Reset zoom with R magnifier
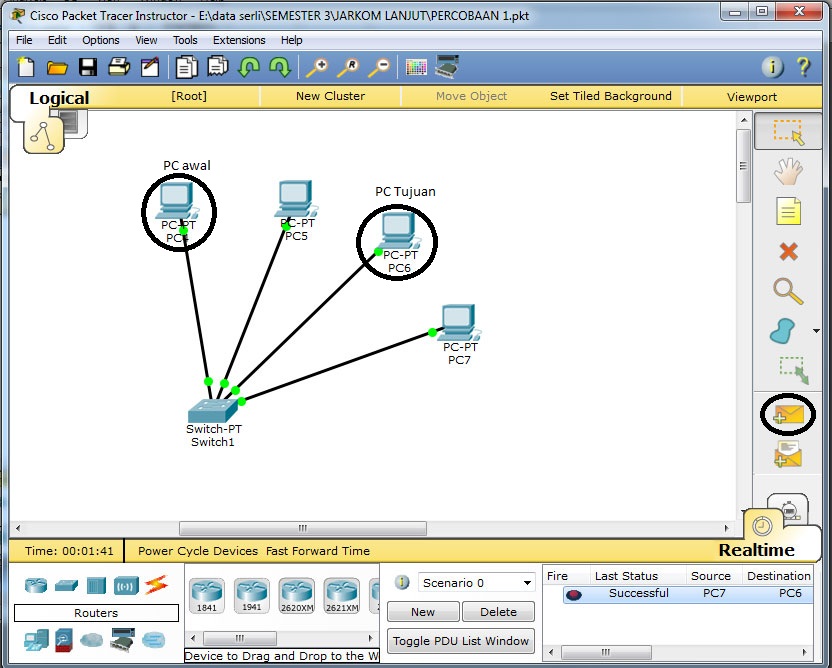 348,67
